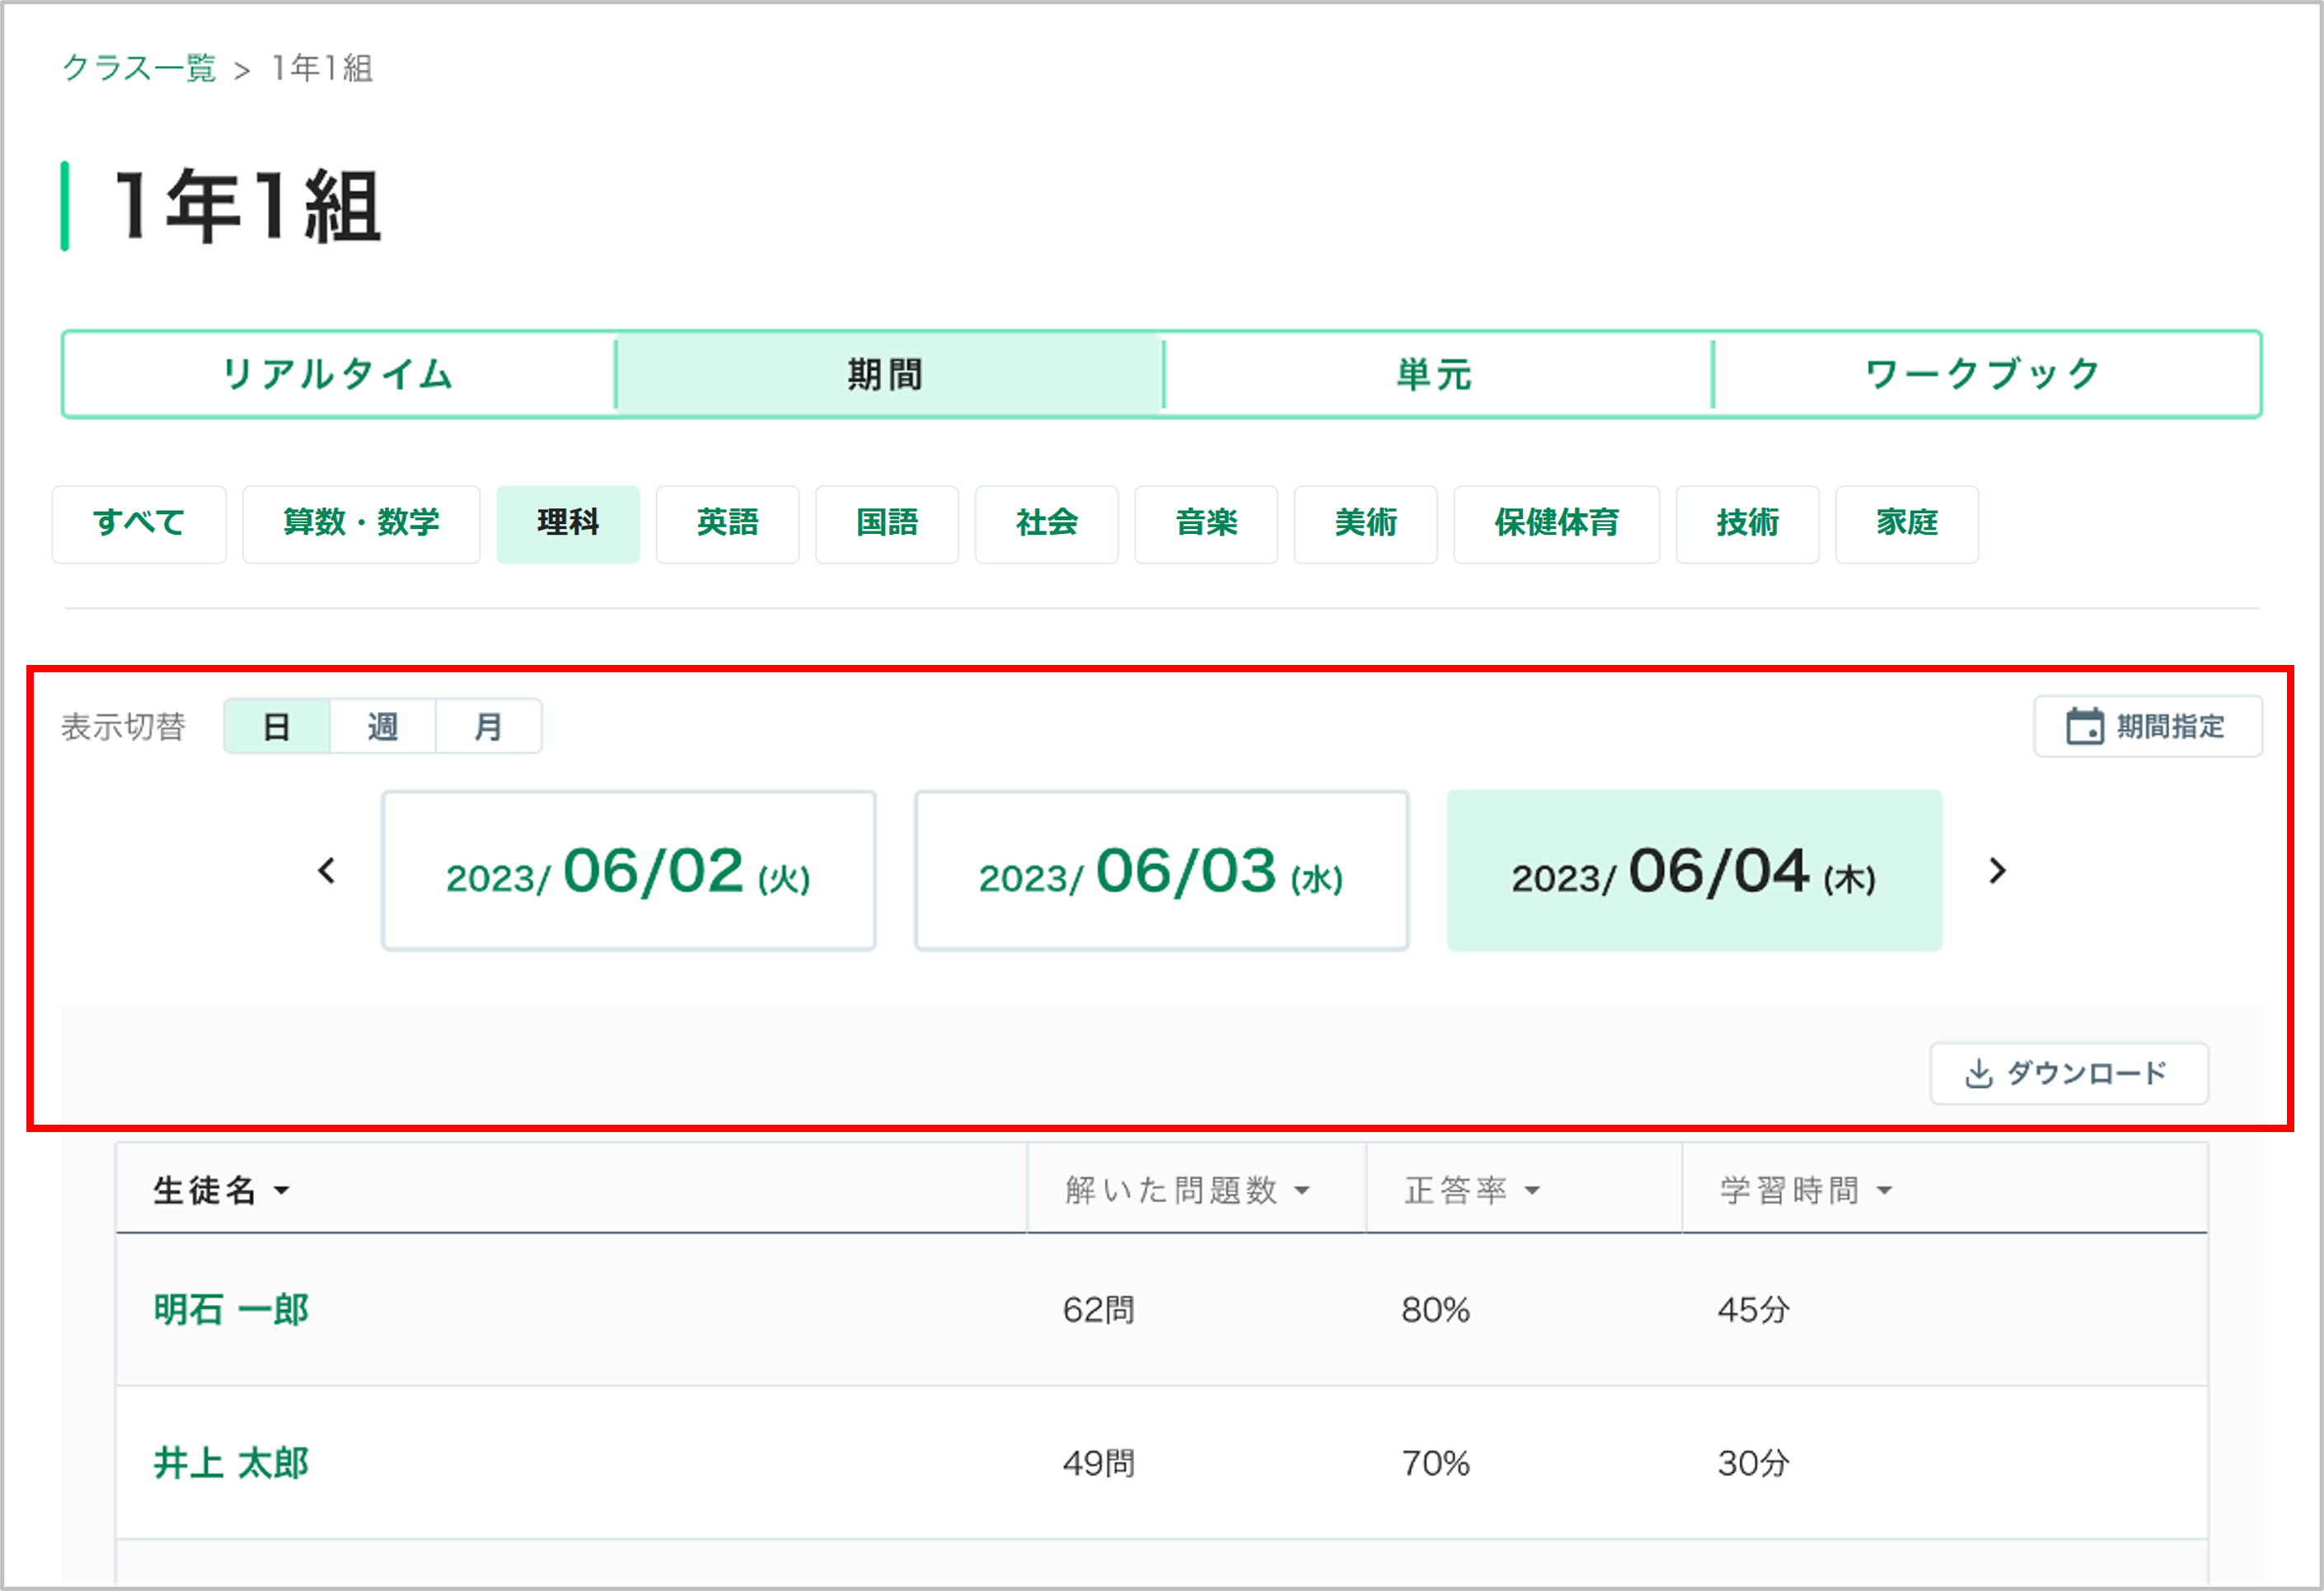Sort by 学習時間 column arrow
The height and width of the screenshot is (1591, 2324).
(x=1885, y=1190)
